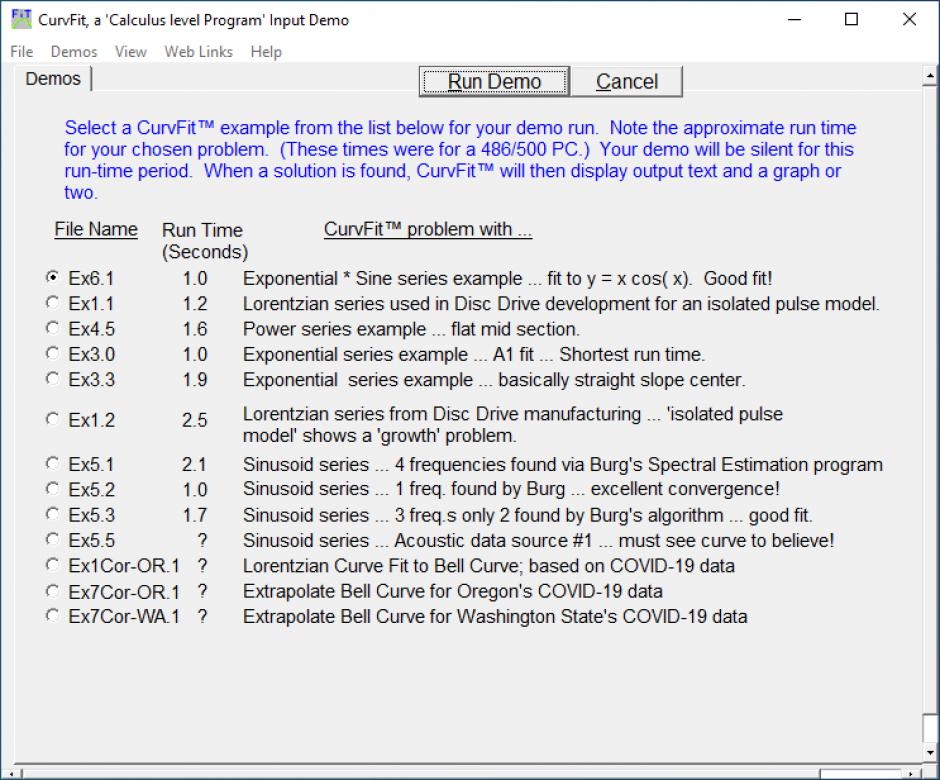Image resolution: width=940 pixels, height=780 pixels.
Task: Maximize the CurvFit window
Action: coord(851,19)
